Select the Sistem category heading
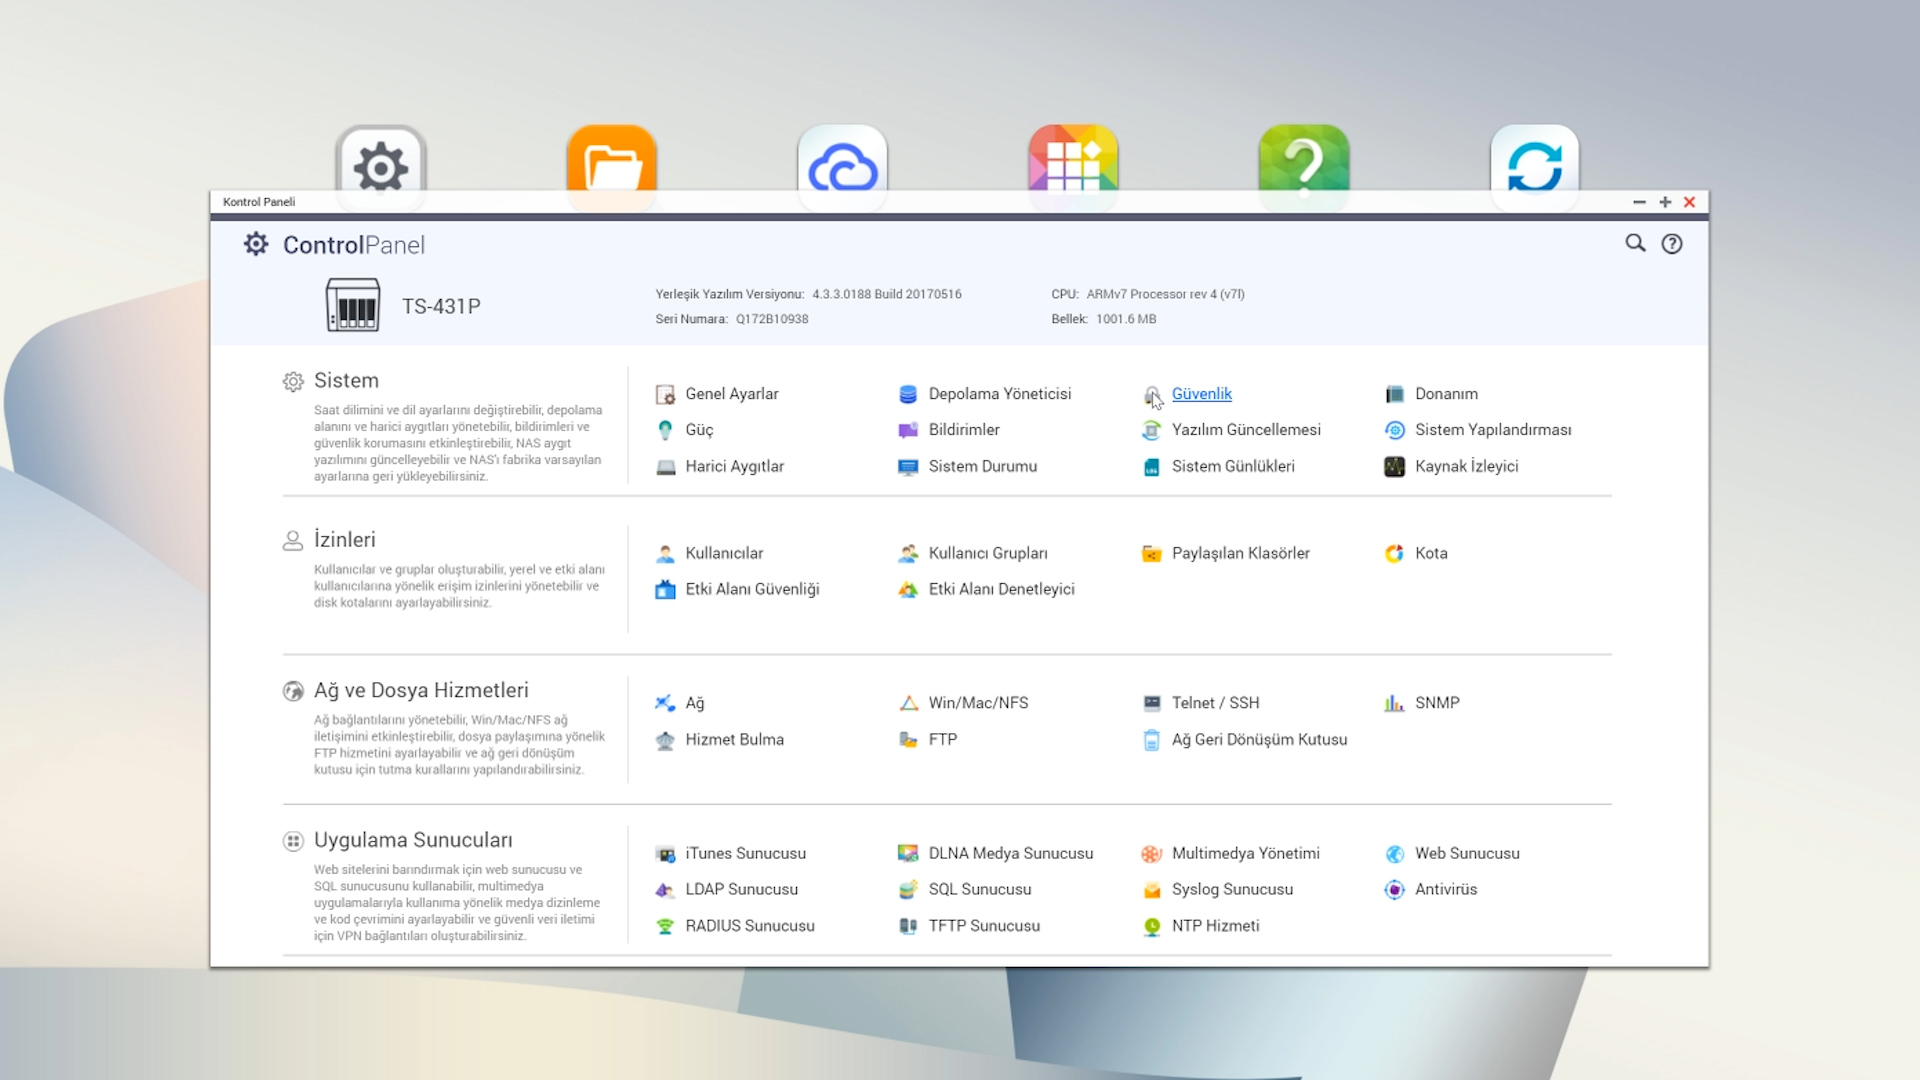The height and width of the screenshot is (1080, 1920). coord(346,381)
